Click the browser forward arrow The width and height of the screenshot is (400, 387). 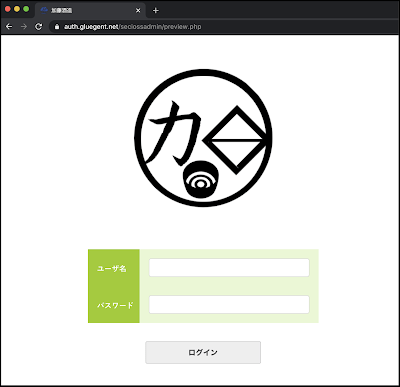[x=24, y=27]
